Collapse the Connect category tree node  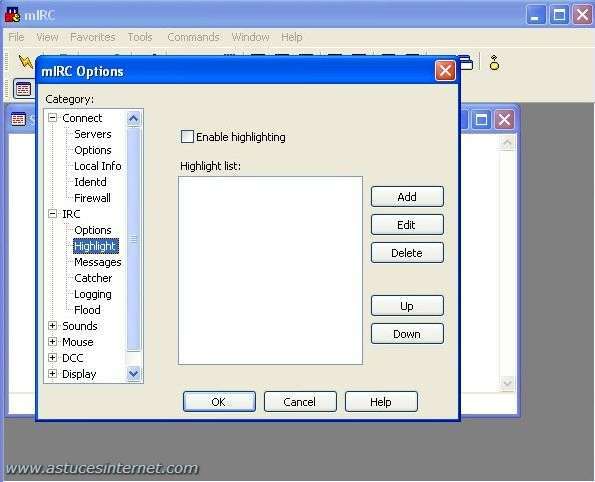pyautogui.click(x=53, y=118)
